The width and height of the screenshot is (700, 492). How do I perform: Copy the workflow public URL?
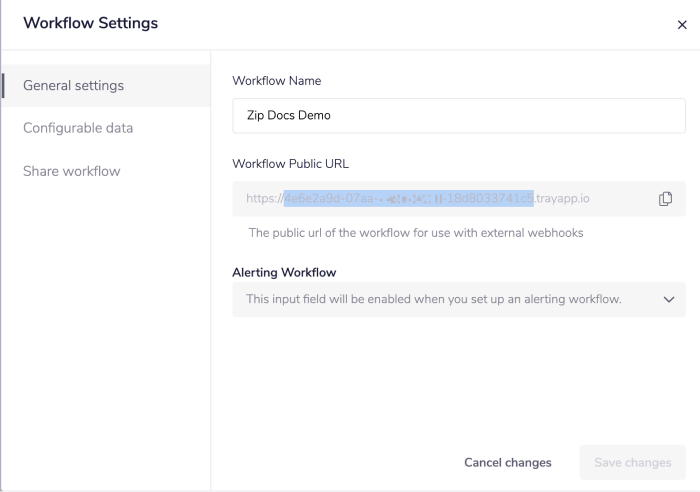665,199
